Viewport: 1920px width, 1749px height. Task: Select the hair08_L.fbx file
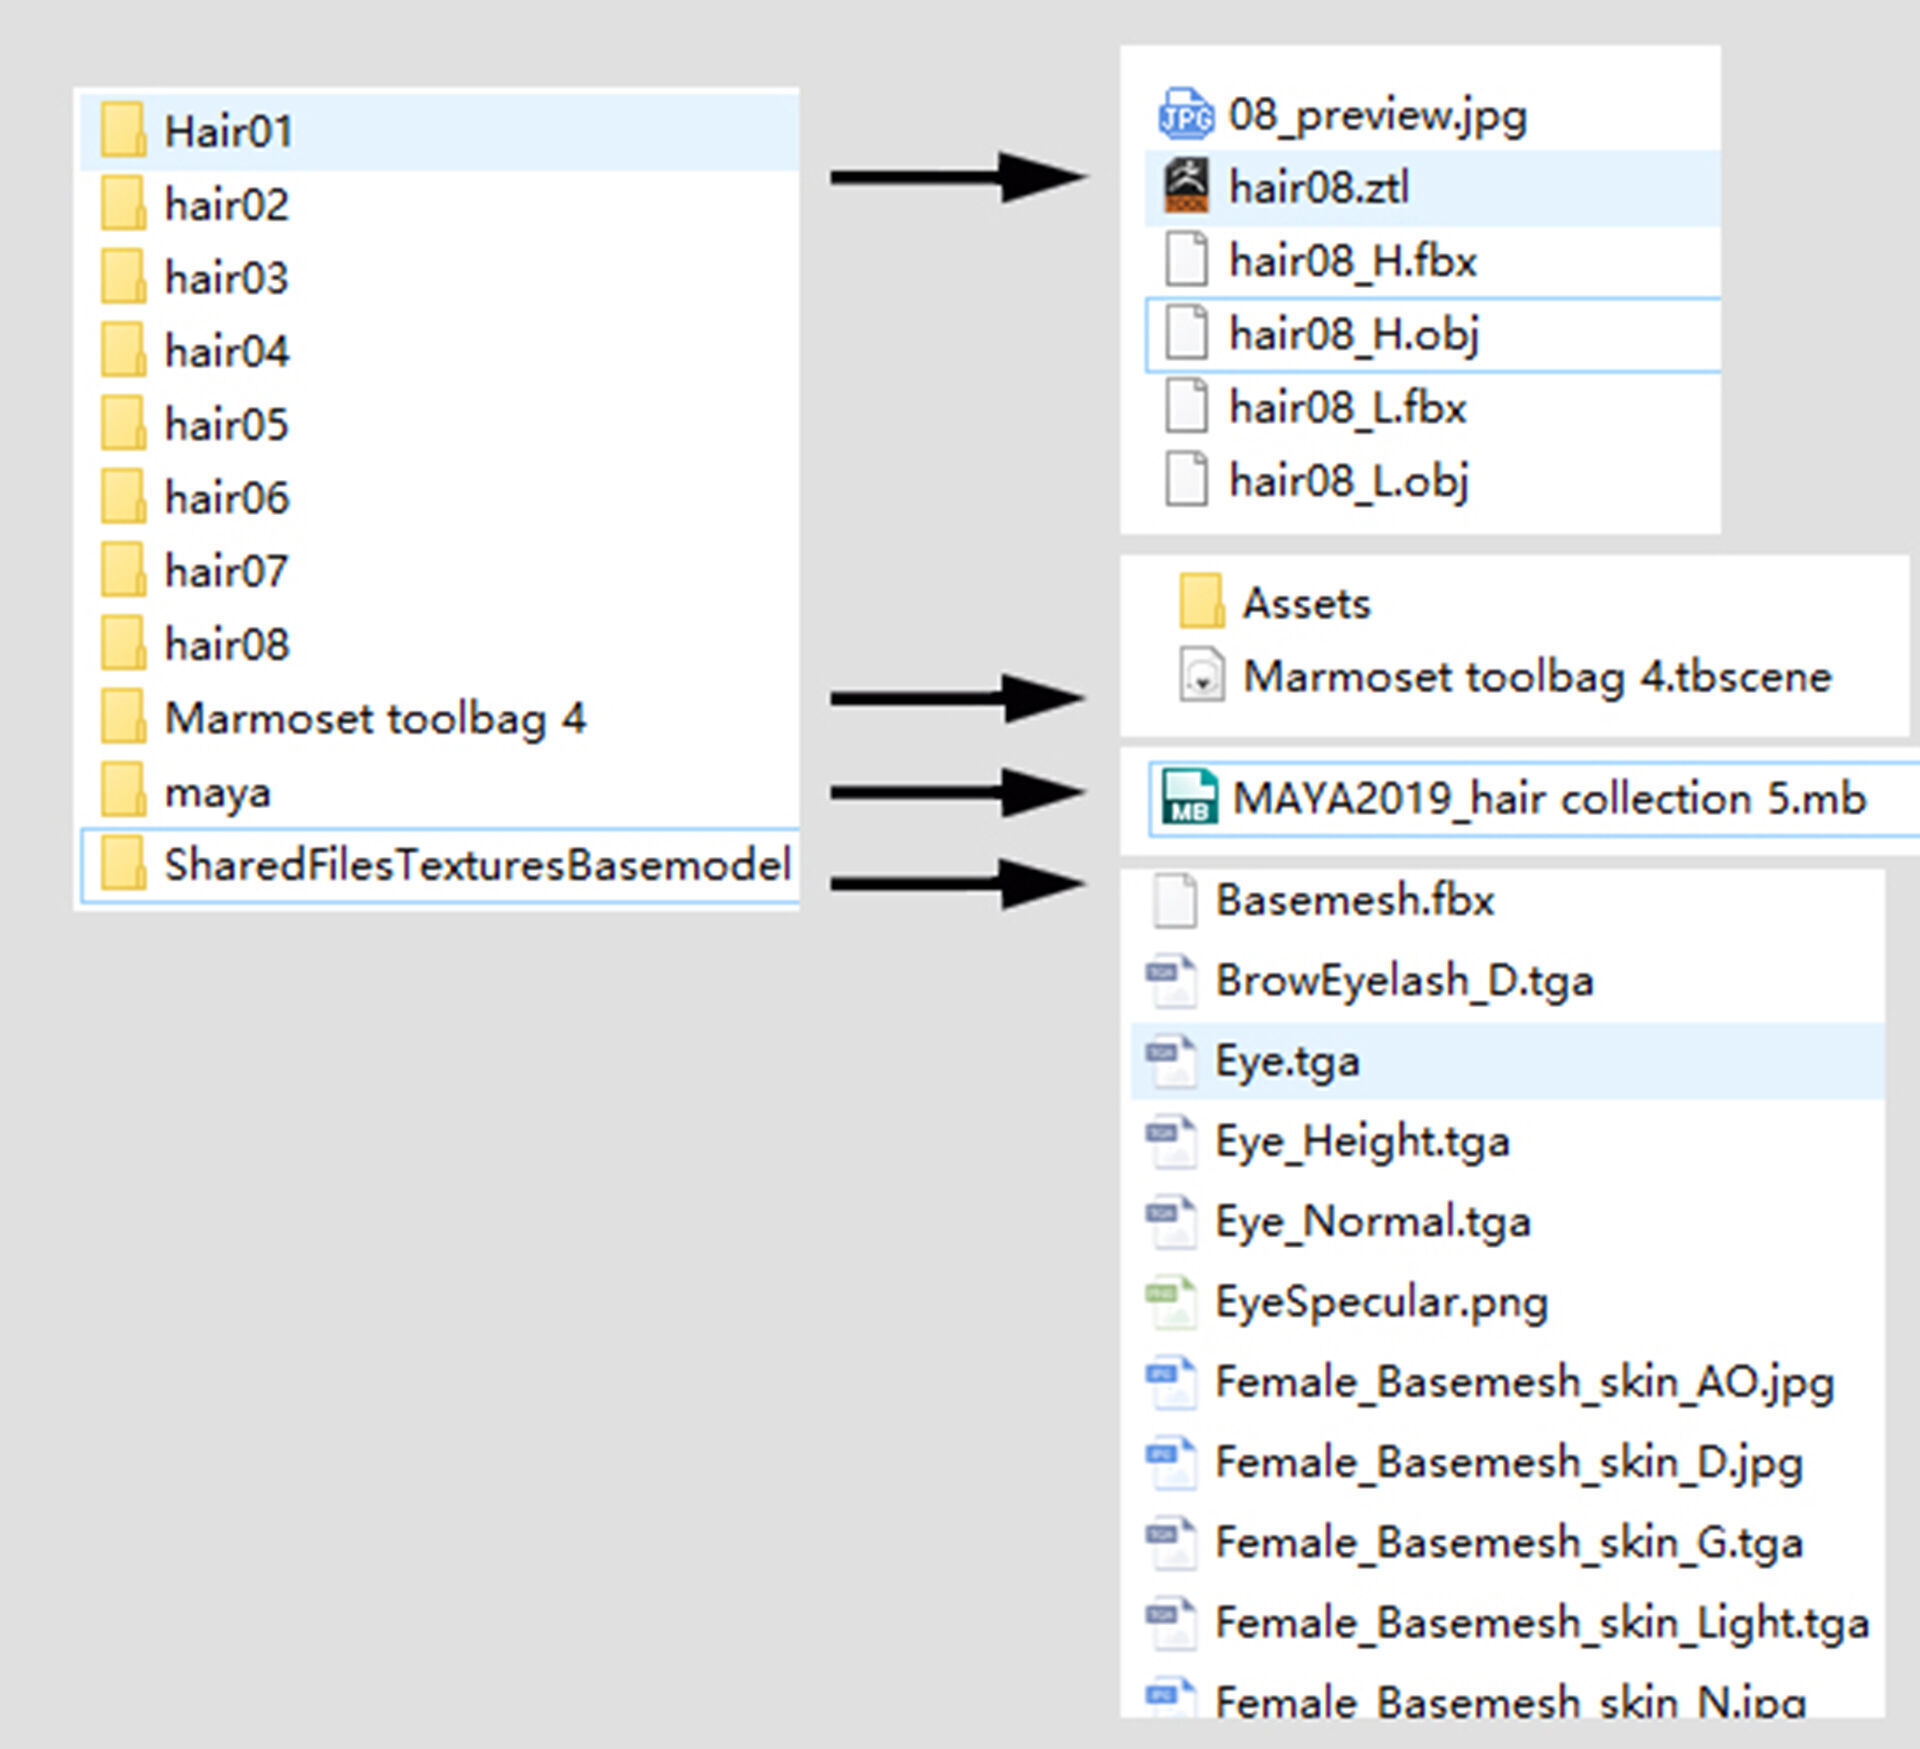pos(1347,408)
